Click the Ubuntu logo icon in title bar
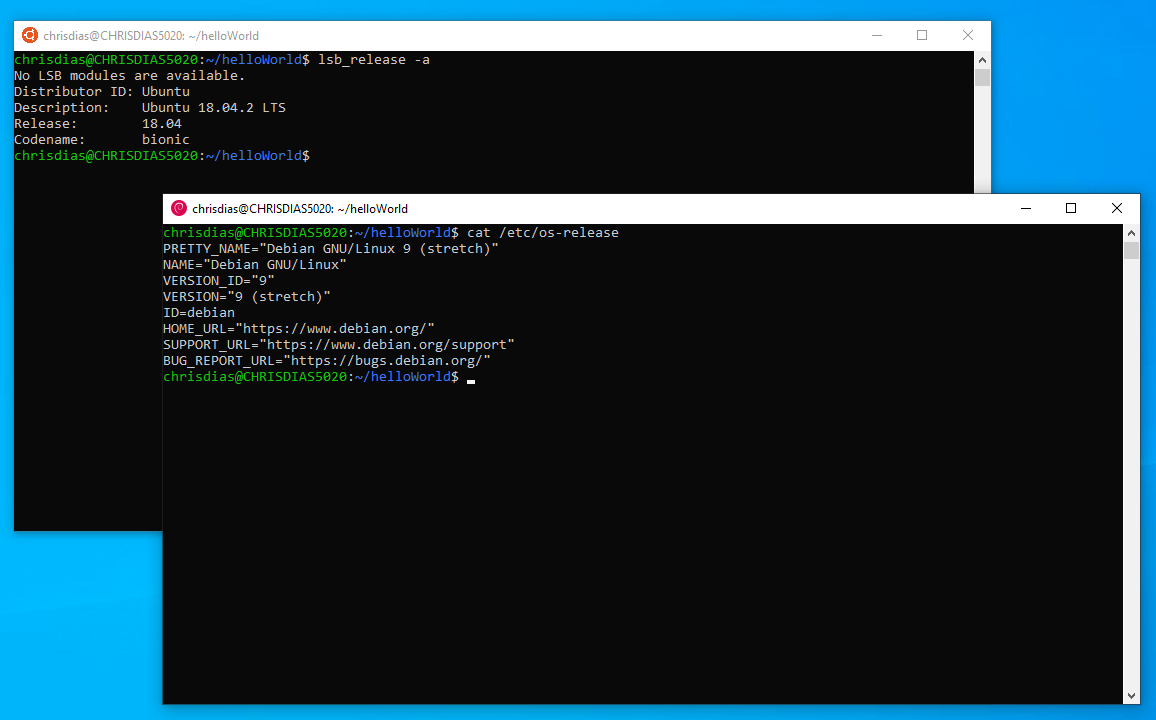1156x720 pixels. [30, 35]
